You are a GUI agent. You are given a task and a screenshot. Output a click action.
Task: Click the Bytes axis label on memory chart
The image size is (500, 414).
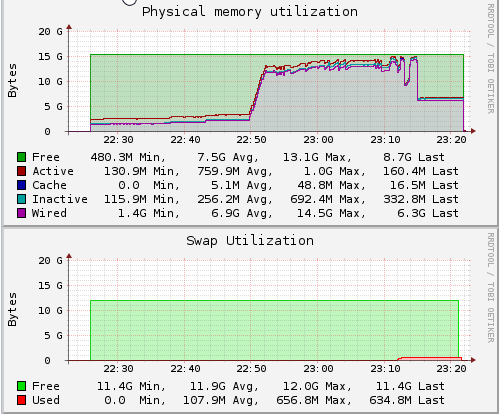coord(12,81)
